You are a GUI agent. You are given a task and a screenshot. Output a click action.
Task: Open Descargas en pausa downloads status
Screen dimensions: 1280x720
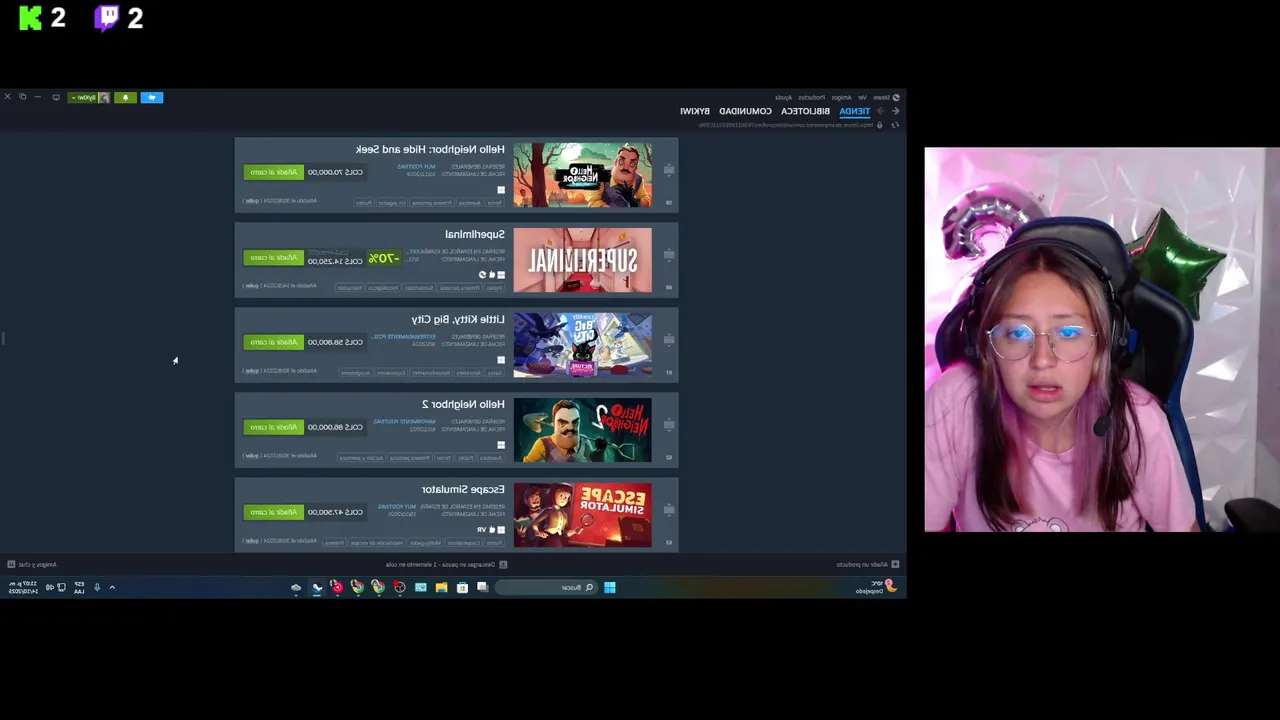446,564
